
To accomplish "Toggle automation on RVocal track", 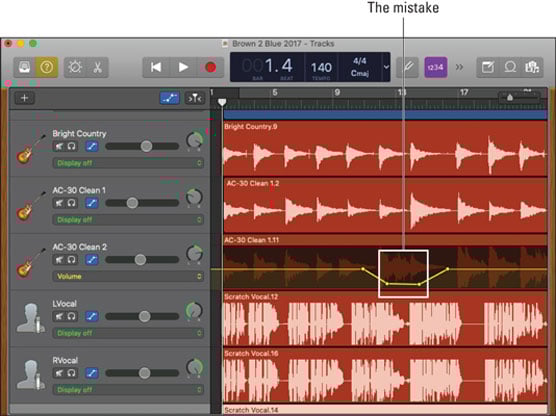I will pos(92,373).
